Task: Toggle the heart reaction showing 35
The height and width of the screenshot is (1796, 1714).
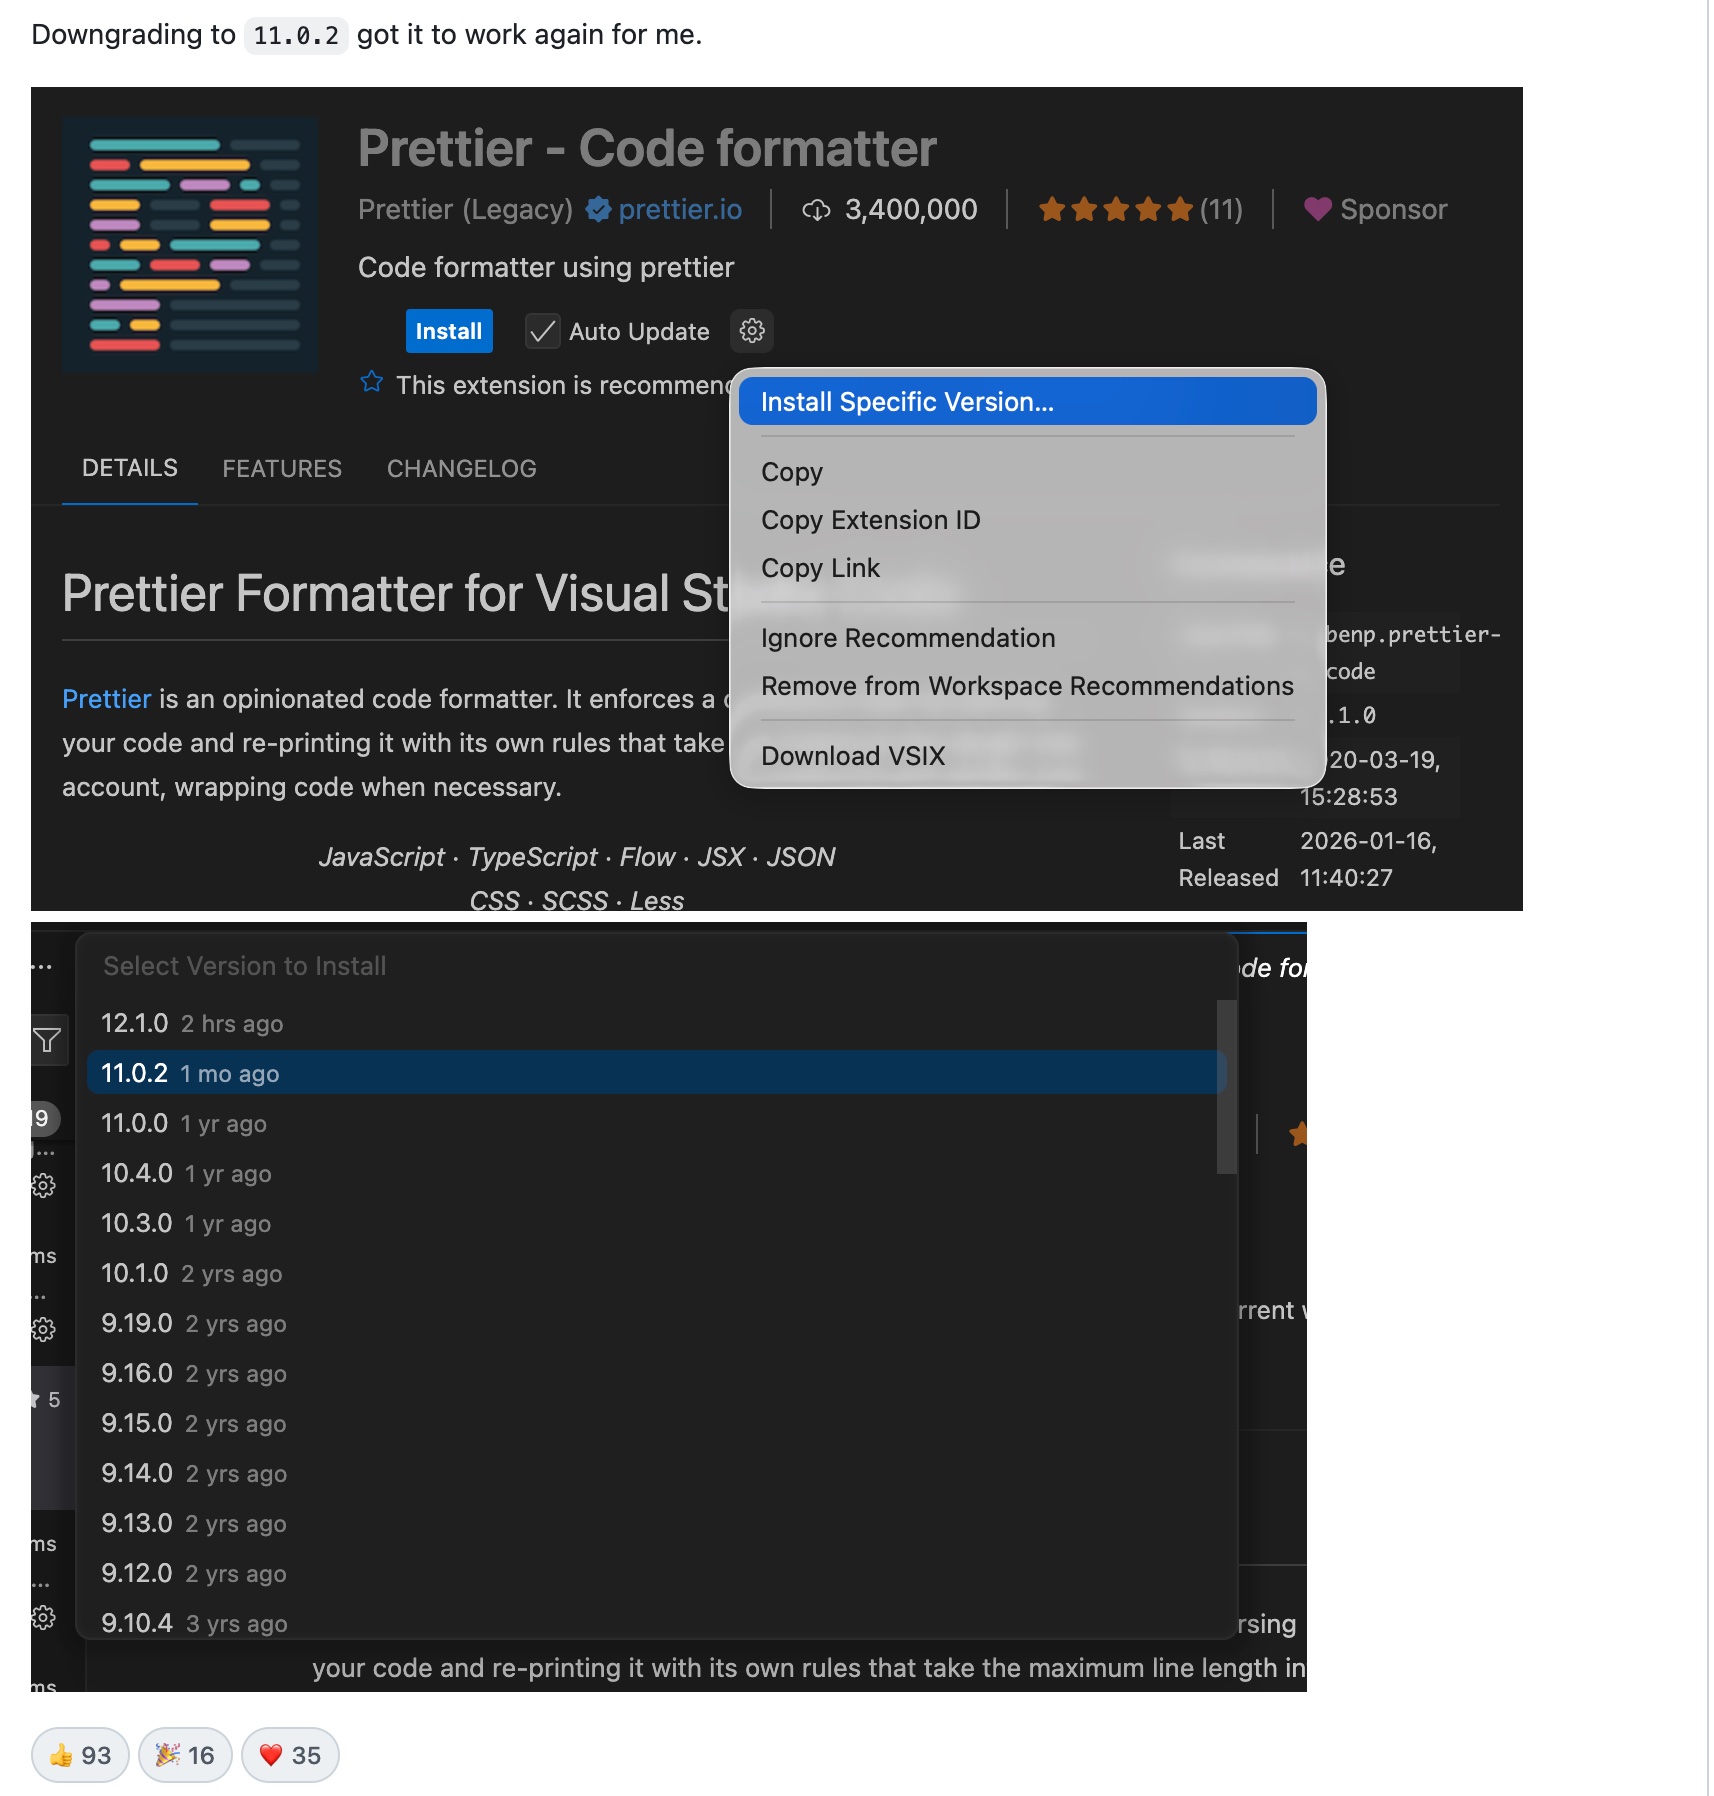Action: 290,1755
